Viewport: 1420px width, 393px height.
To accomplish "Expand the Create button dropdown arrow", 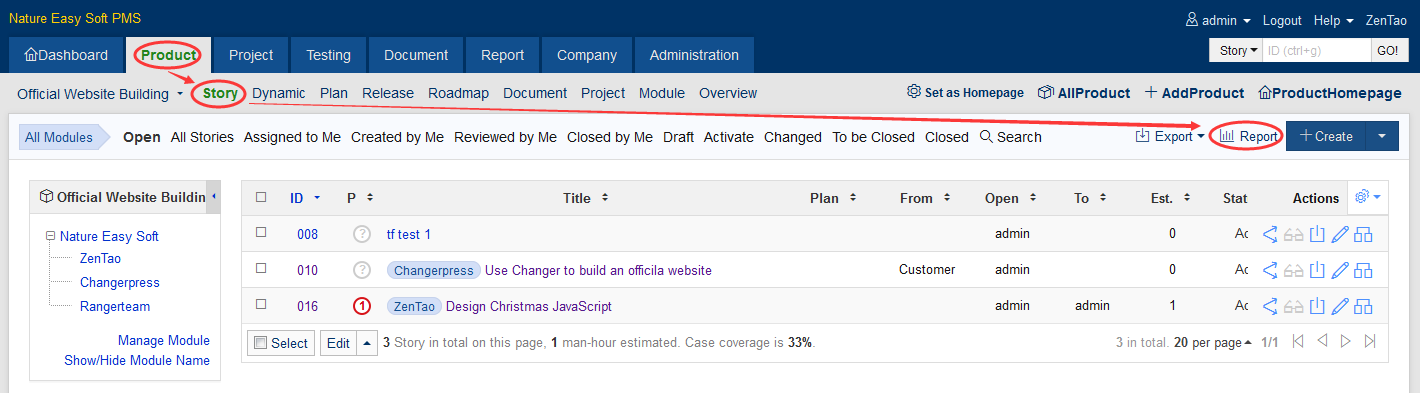I will click(1382, 137).
